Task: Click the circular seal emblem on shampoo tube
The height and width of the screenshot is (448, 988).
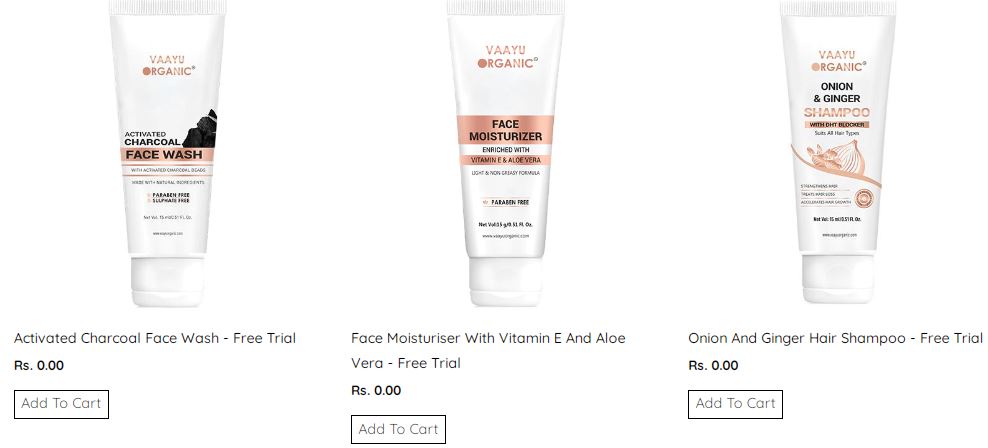Action: [866, 198]
